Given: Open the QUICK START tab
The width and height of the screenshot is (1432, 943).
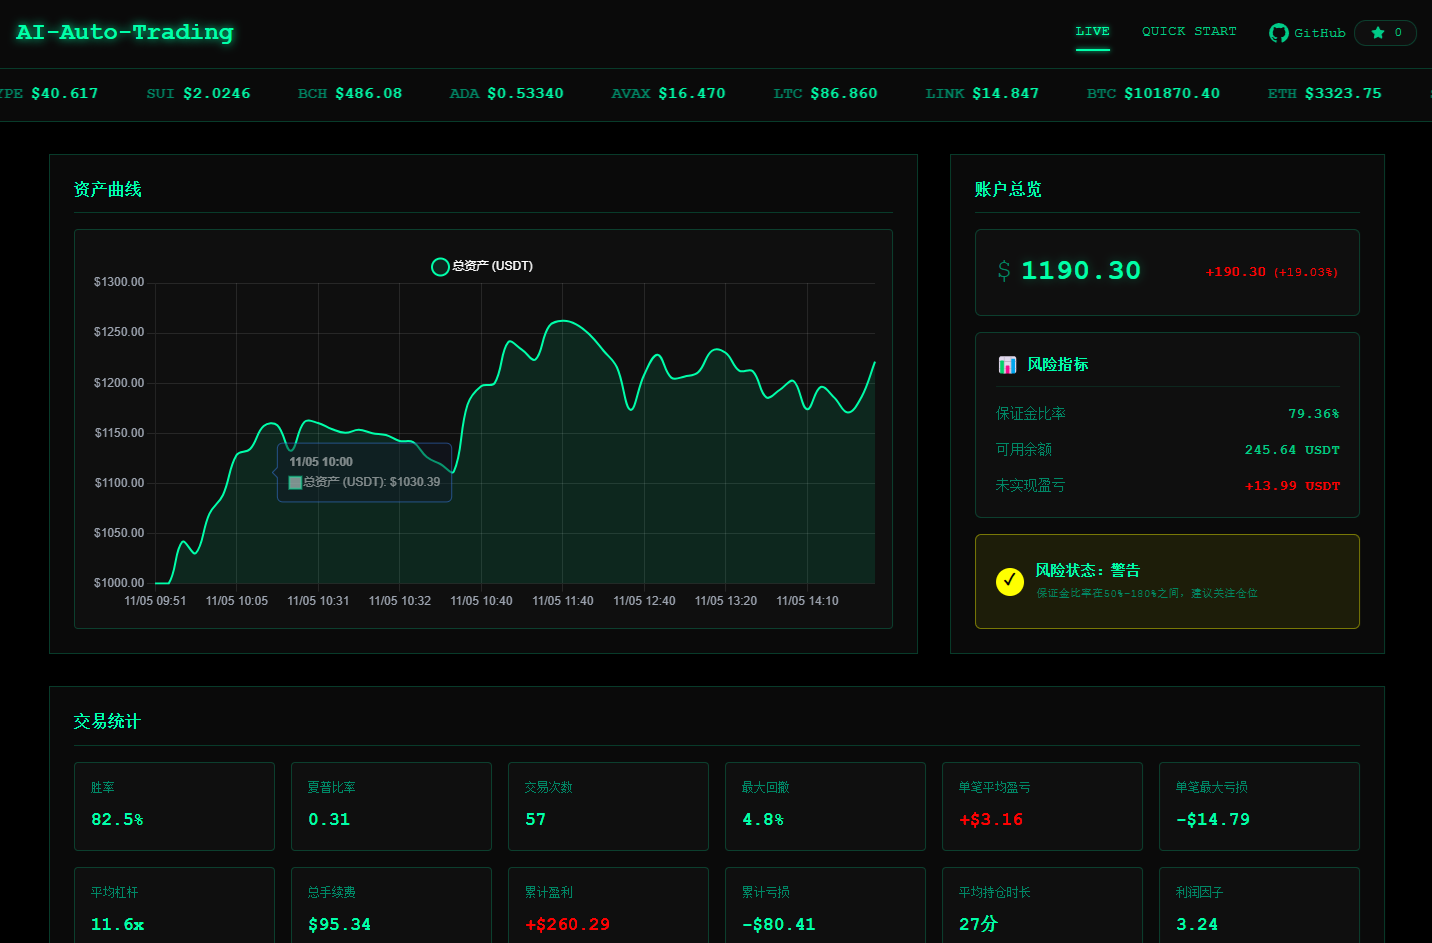Looking at the screenshot, I should 1189,31.
